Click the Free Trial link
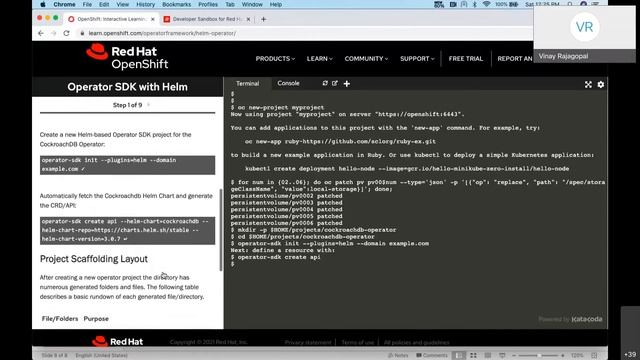Screen dimensions: 640x360 coord(466,59)
